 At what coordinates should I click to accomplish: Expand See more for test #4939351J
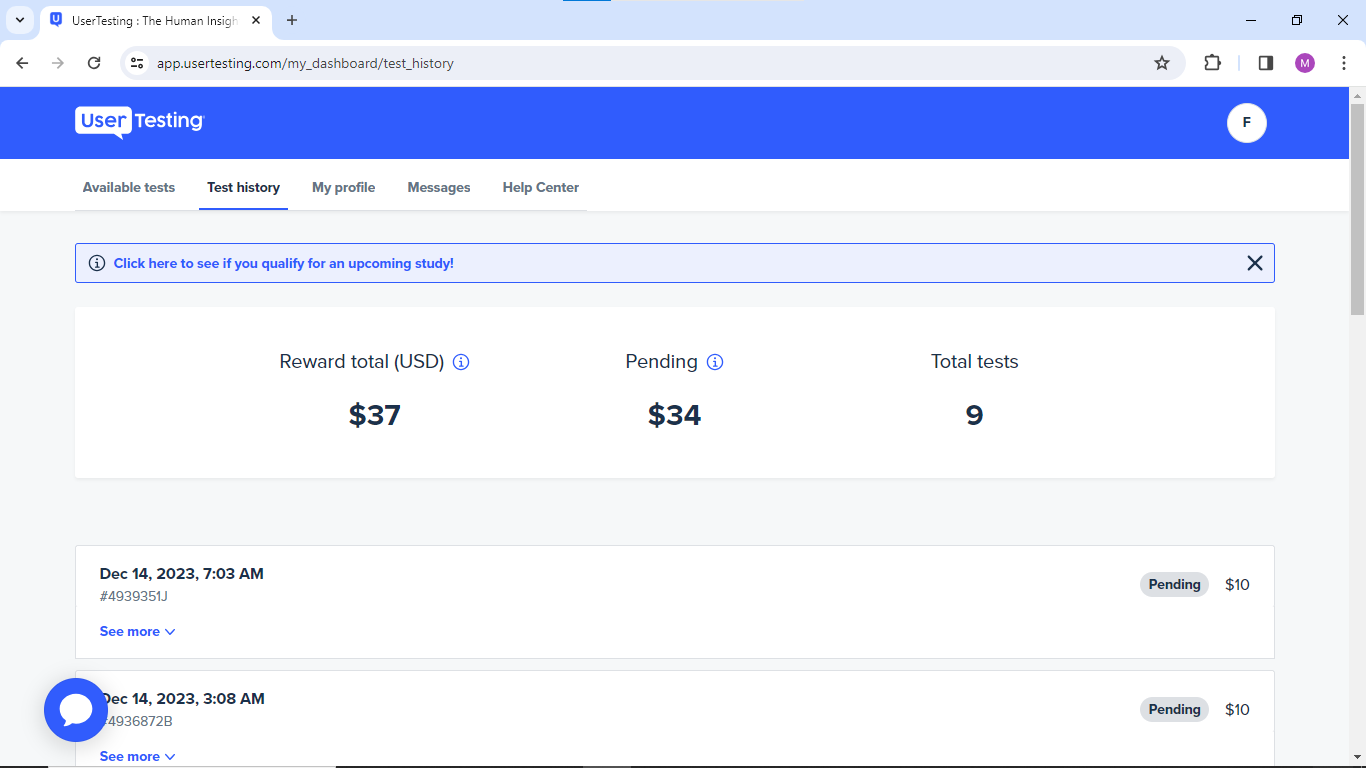point(137,632)
